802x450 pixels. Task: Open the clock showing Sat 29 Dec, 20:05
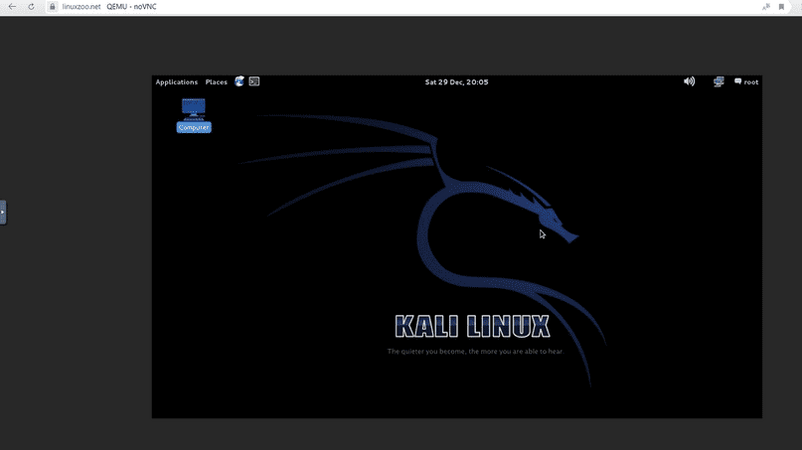coord(456,82)
